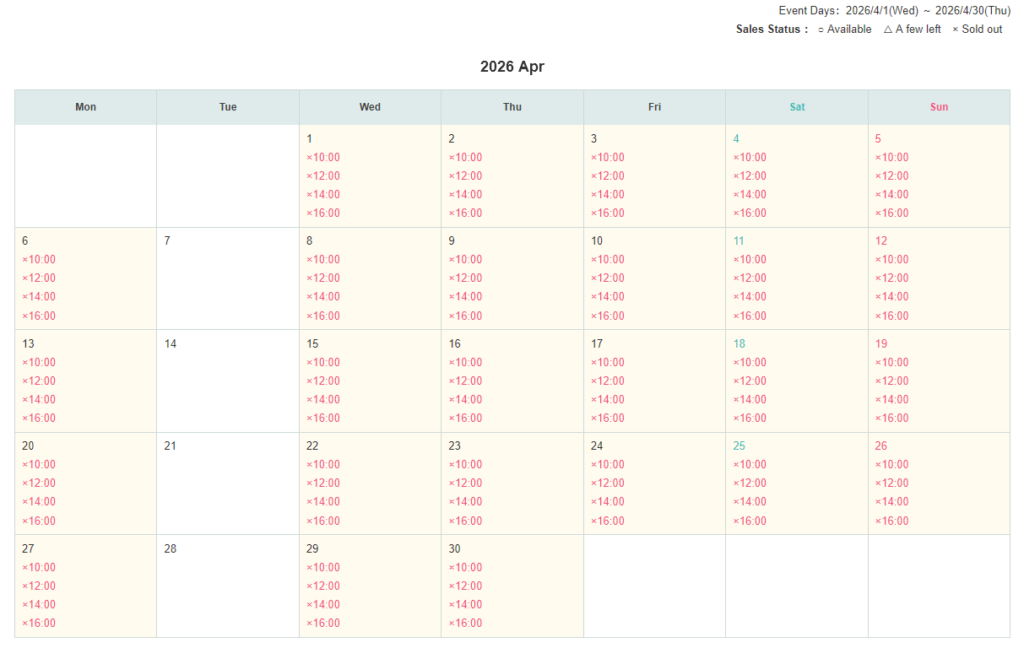Select 14:00 on Sunday April 26

pos(891,501)
